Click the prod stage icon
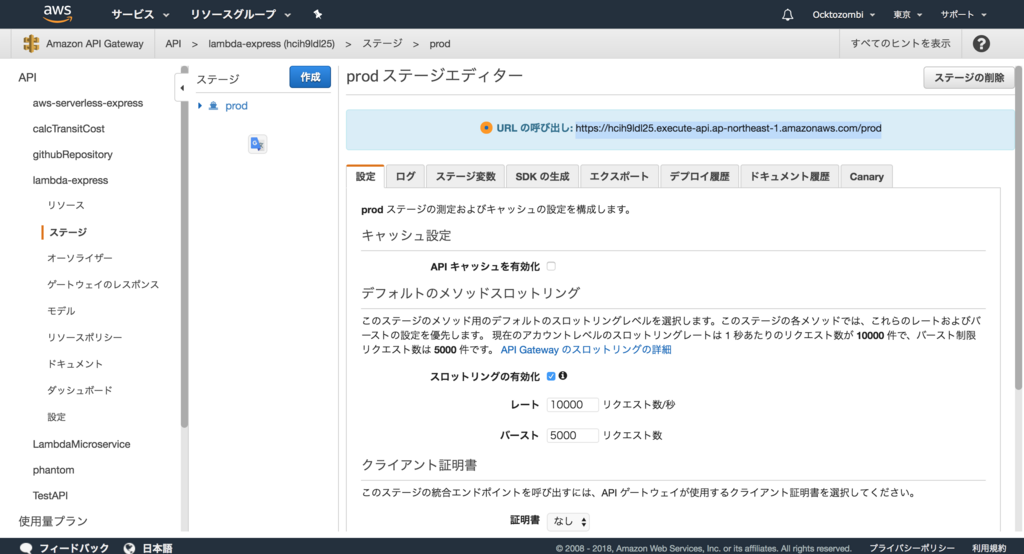Viewport: 1024px width, 554px height. [x=213, y=106]
